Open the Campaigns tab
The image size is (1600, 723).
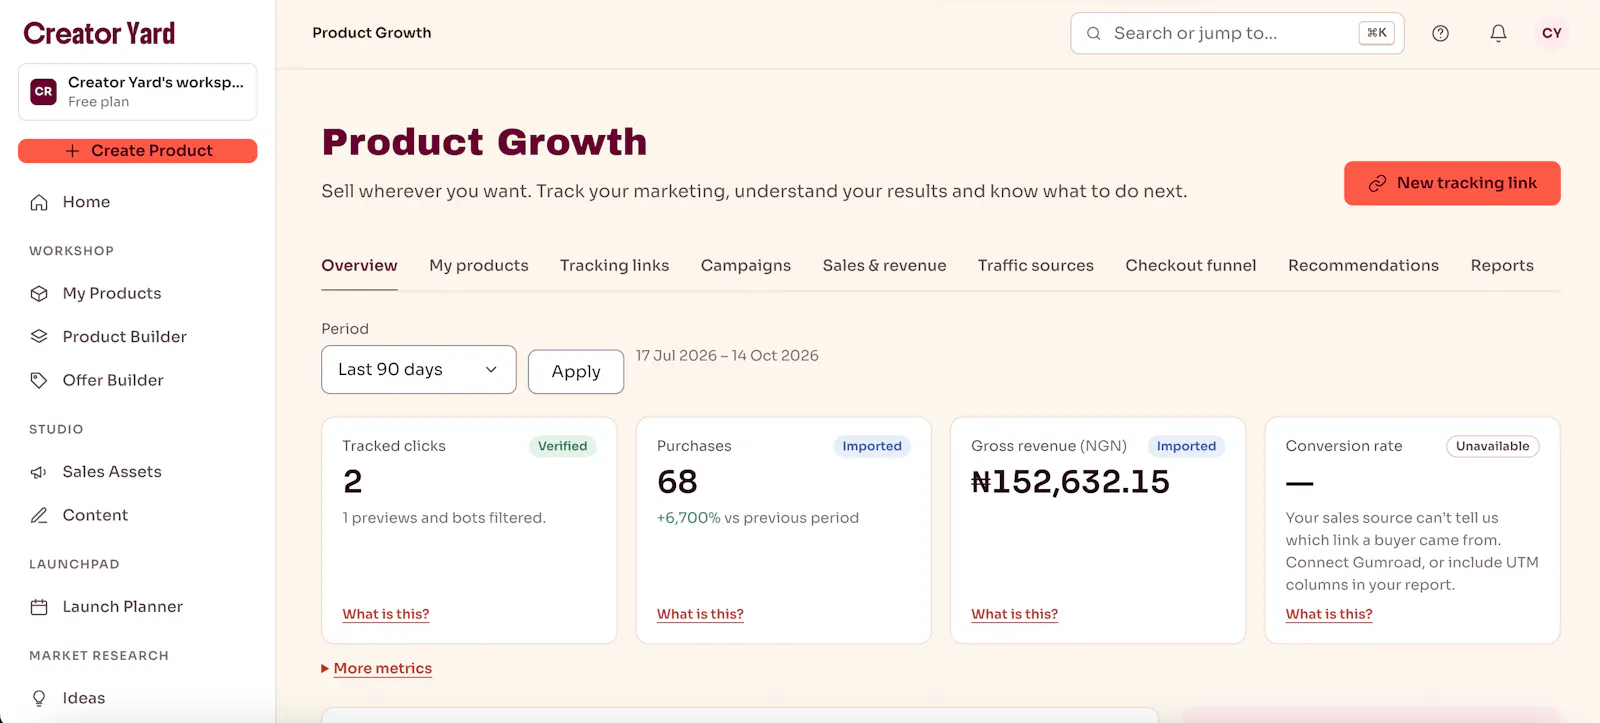tap(746, 265)
